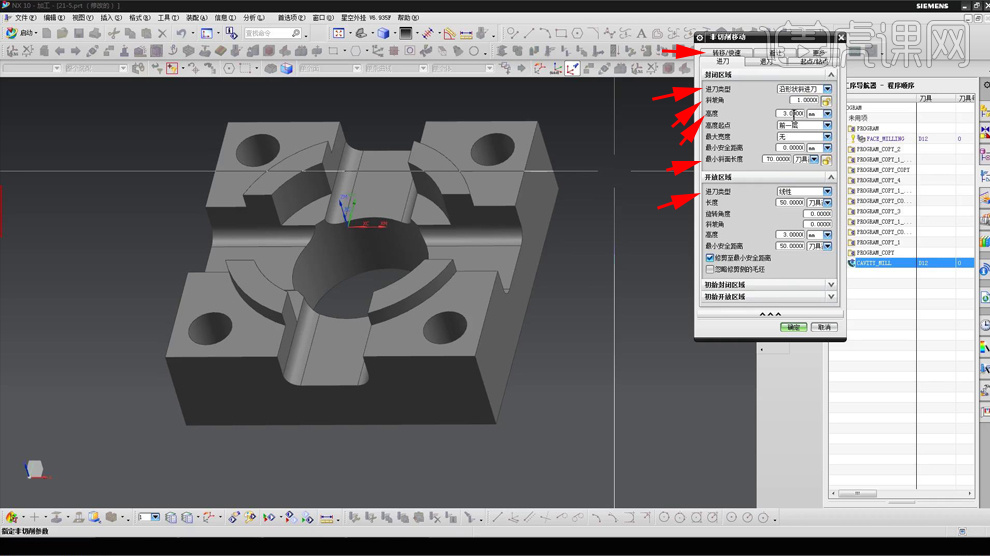The height and width of the screenshot is (556, 990).
Task: Click the lock icon next to 斜坡角 value
Action: pos(826,100)
